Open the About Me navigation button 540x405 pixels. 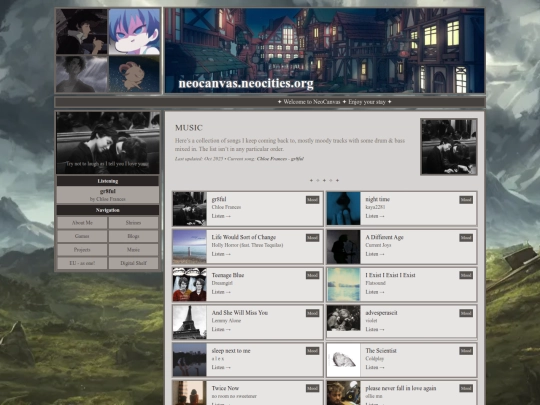pyautogui.click(x=82, y=223)
